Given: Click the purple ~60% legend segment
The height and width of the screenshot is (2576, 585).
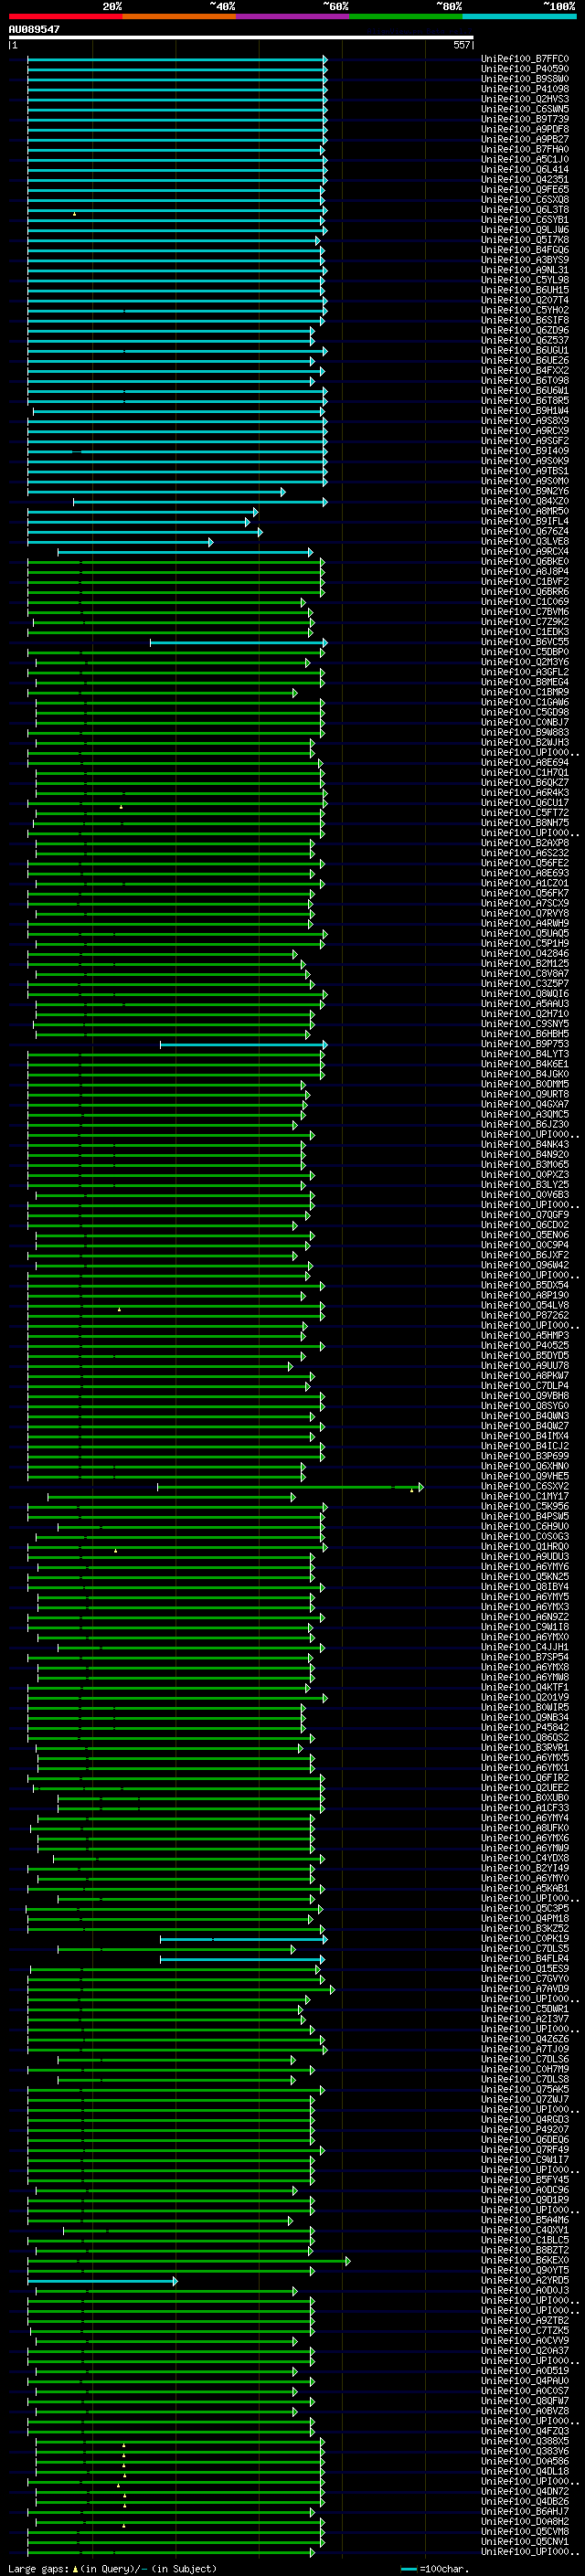Looking at the screenshot, I should 293,16.
